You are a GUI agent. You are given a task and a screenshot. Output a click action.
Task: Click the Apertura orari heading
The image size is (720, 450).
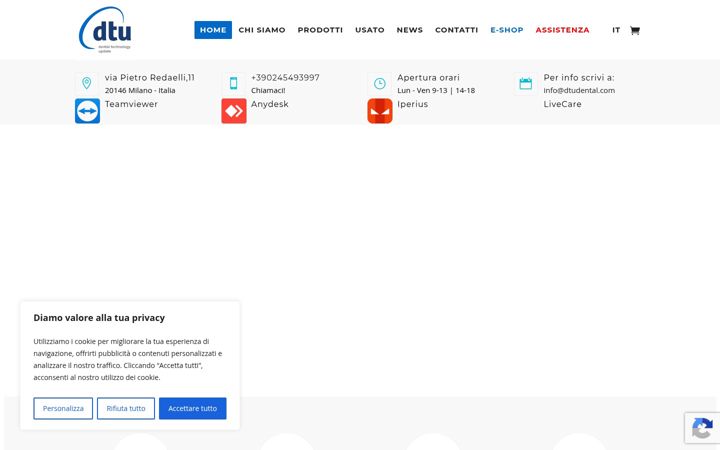tap(428, 78)
